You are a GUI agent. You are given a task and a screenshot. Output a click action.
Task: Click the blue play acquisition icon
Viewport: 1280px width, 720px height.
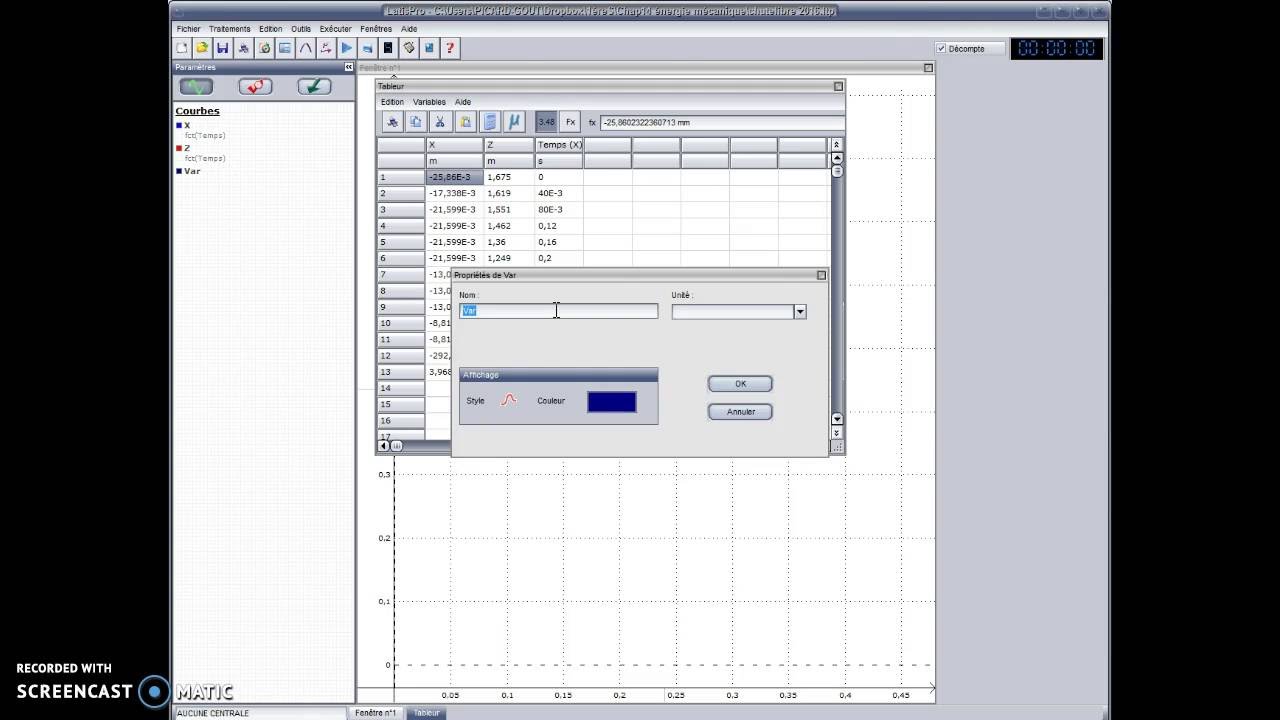click(x=347, y=48)
